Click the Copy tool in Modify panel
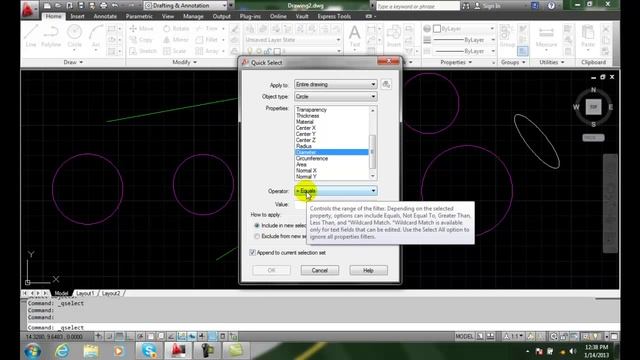 (141, 40)
